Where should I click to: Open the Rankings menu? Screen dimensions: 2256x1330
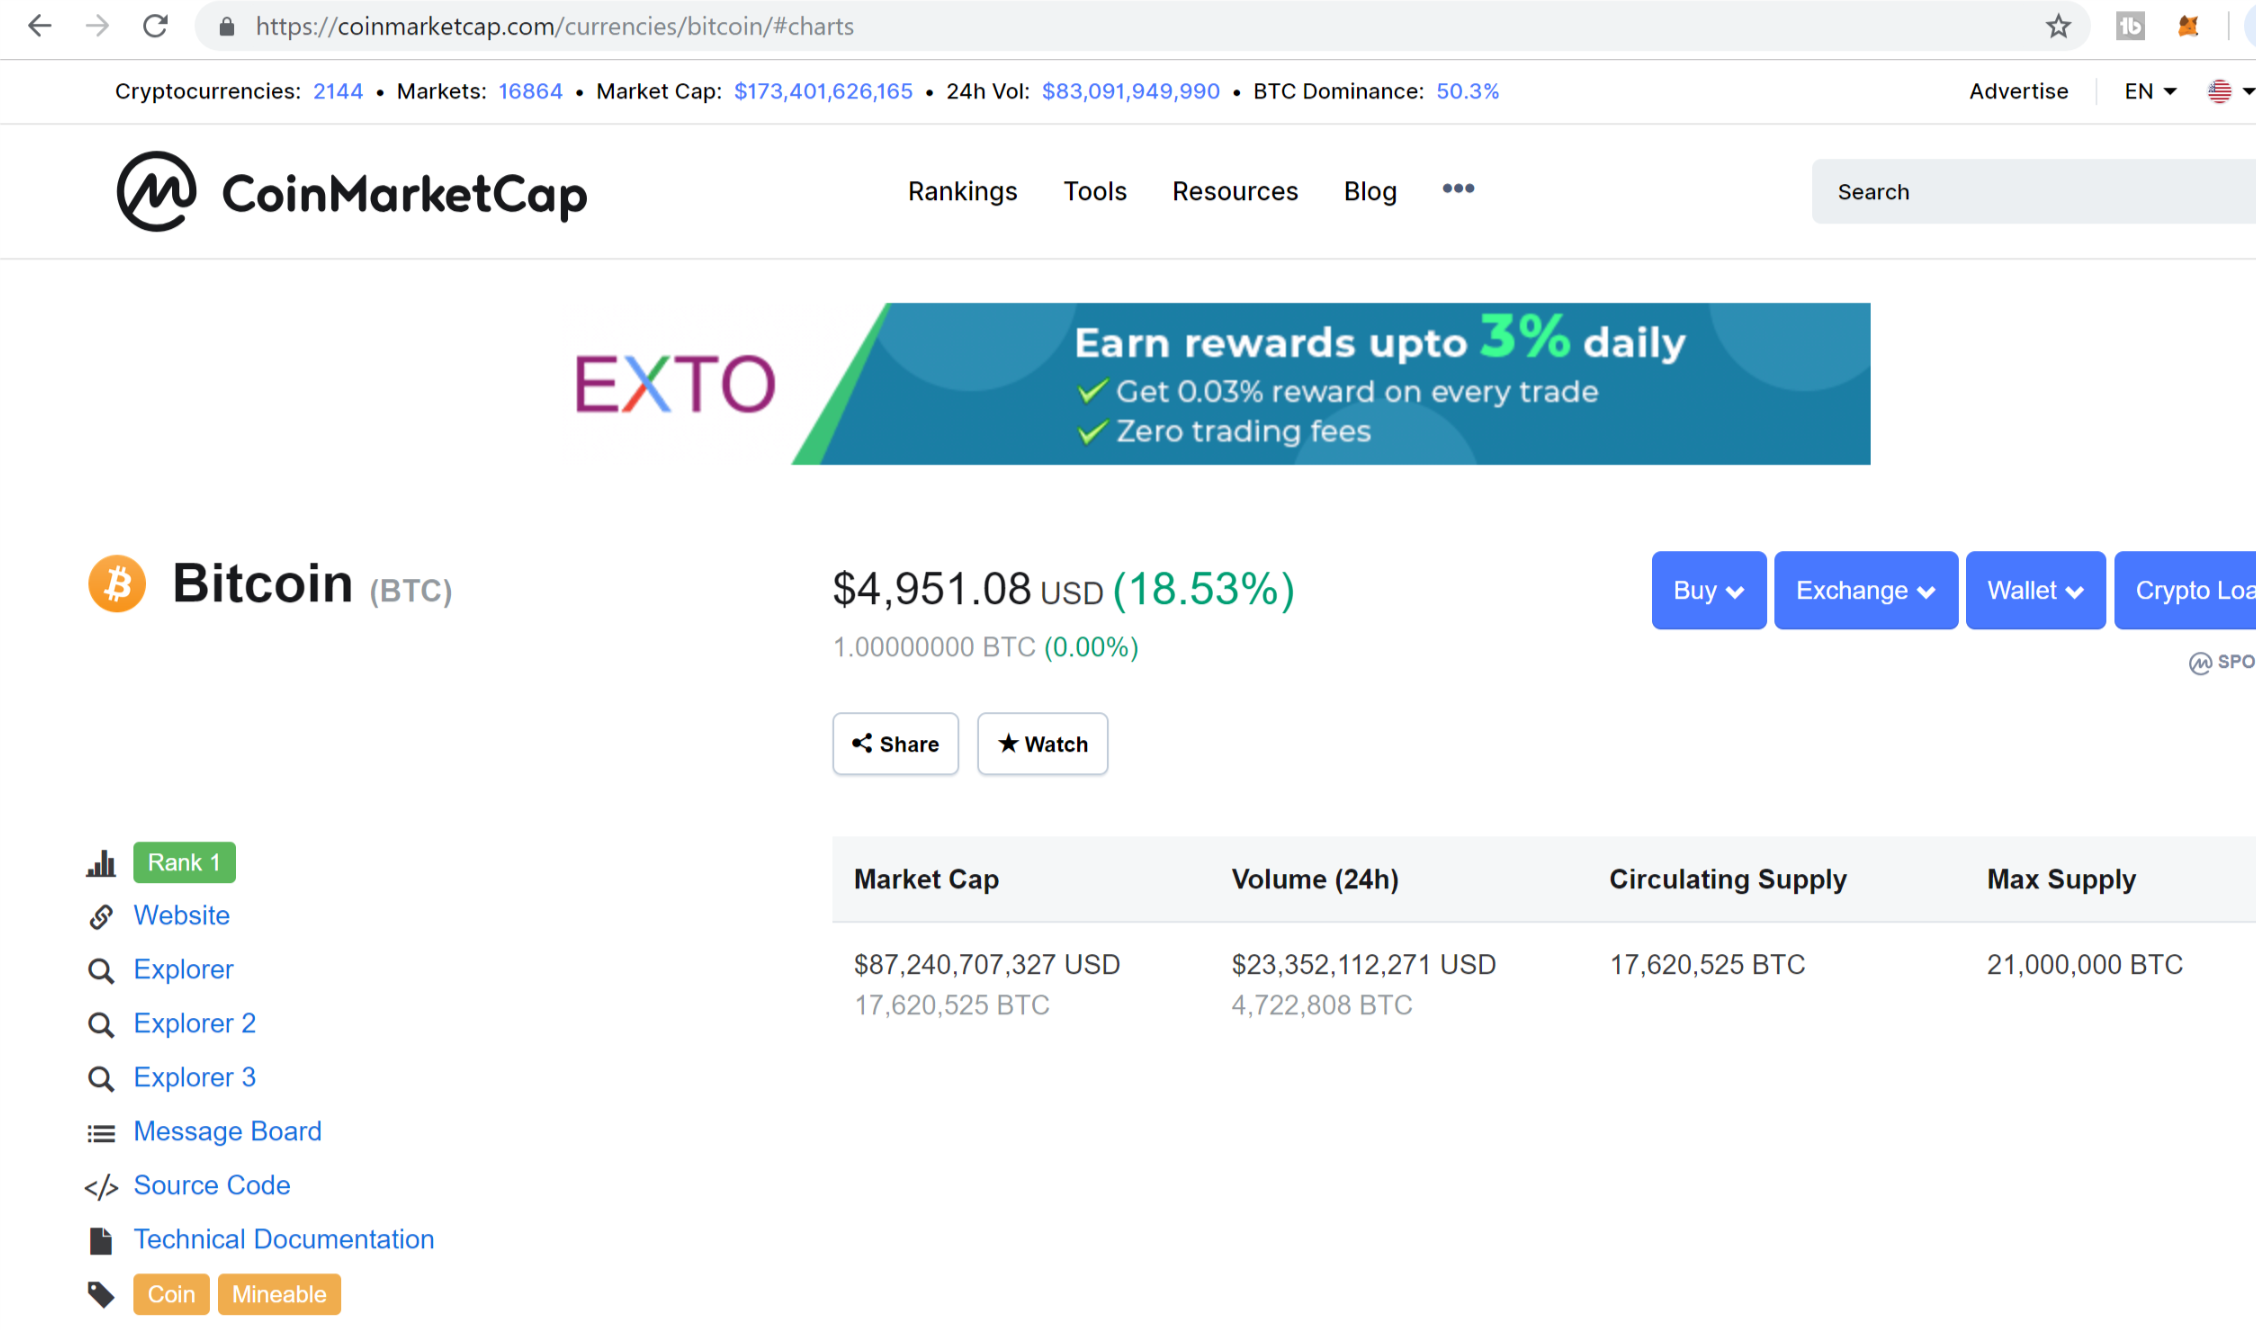[962, 191]
